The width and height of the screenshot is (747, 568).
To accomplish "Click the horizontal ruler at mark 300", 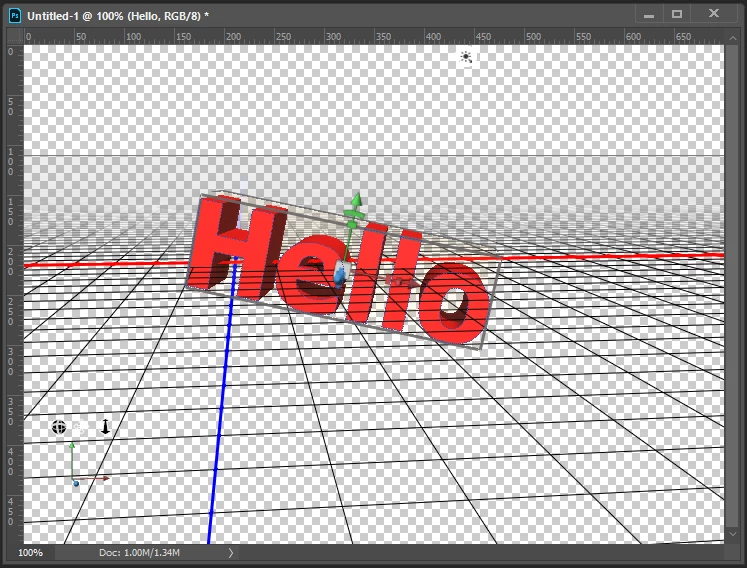I will [x=333, y=36].
